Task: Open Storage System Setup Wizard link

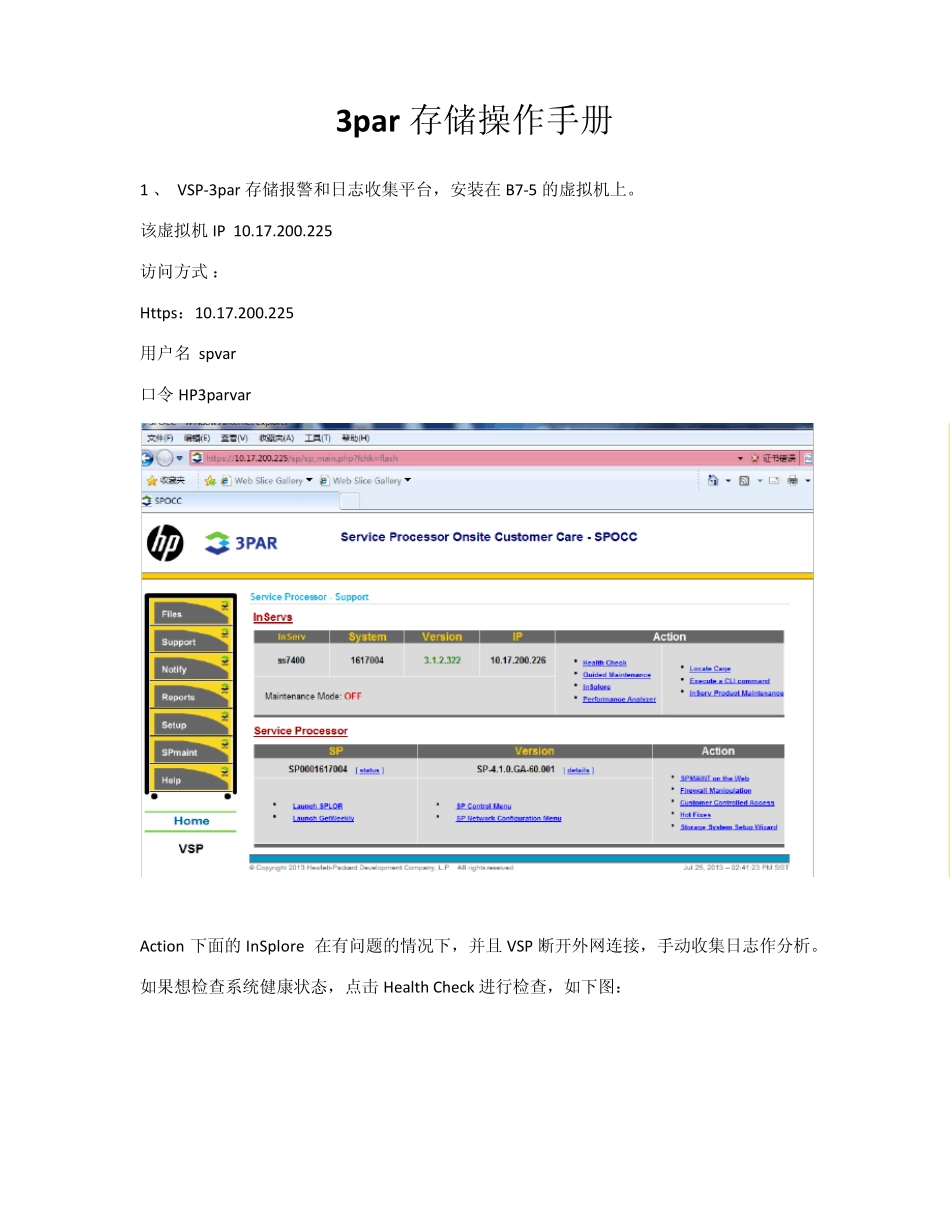Action: click(x=729, y=827)
